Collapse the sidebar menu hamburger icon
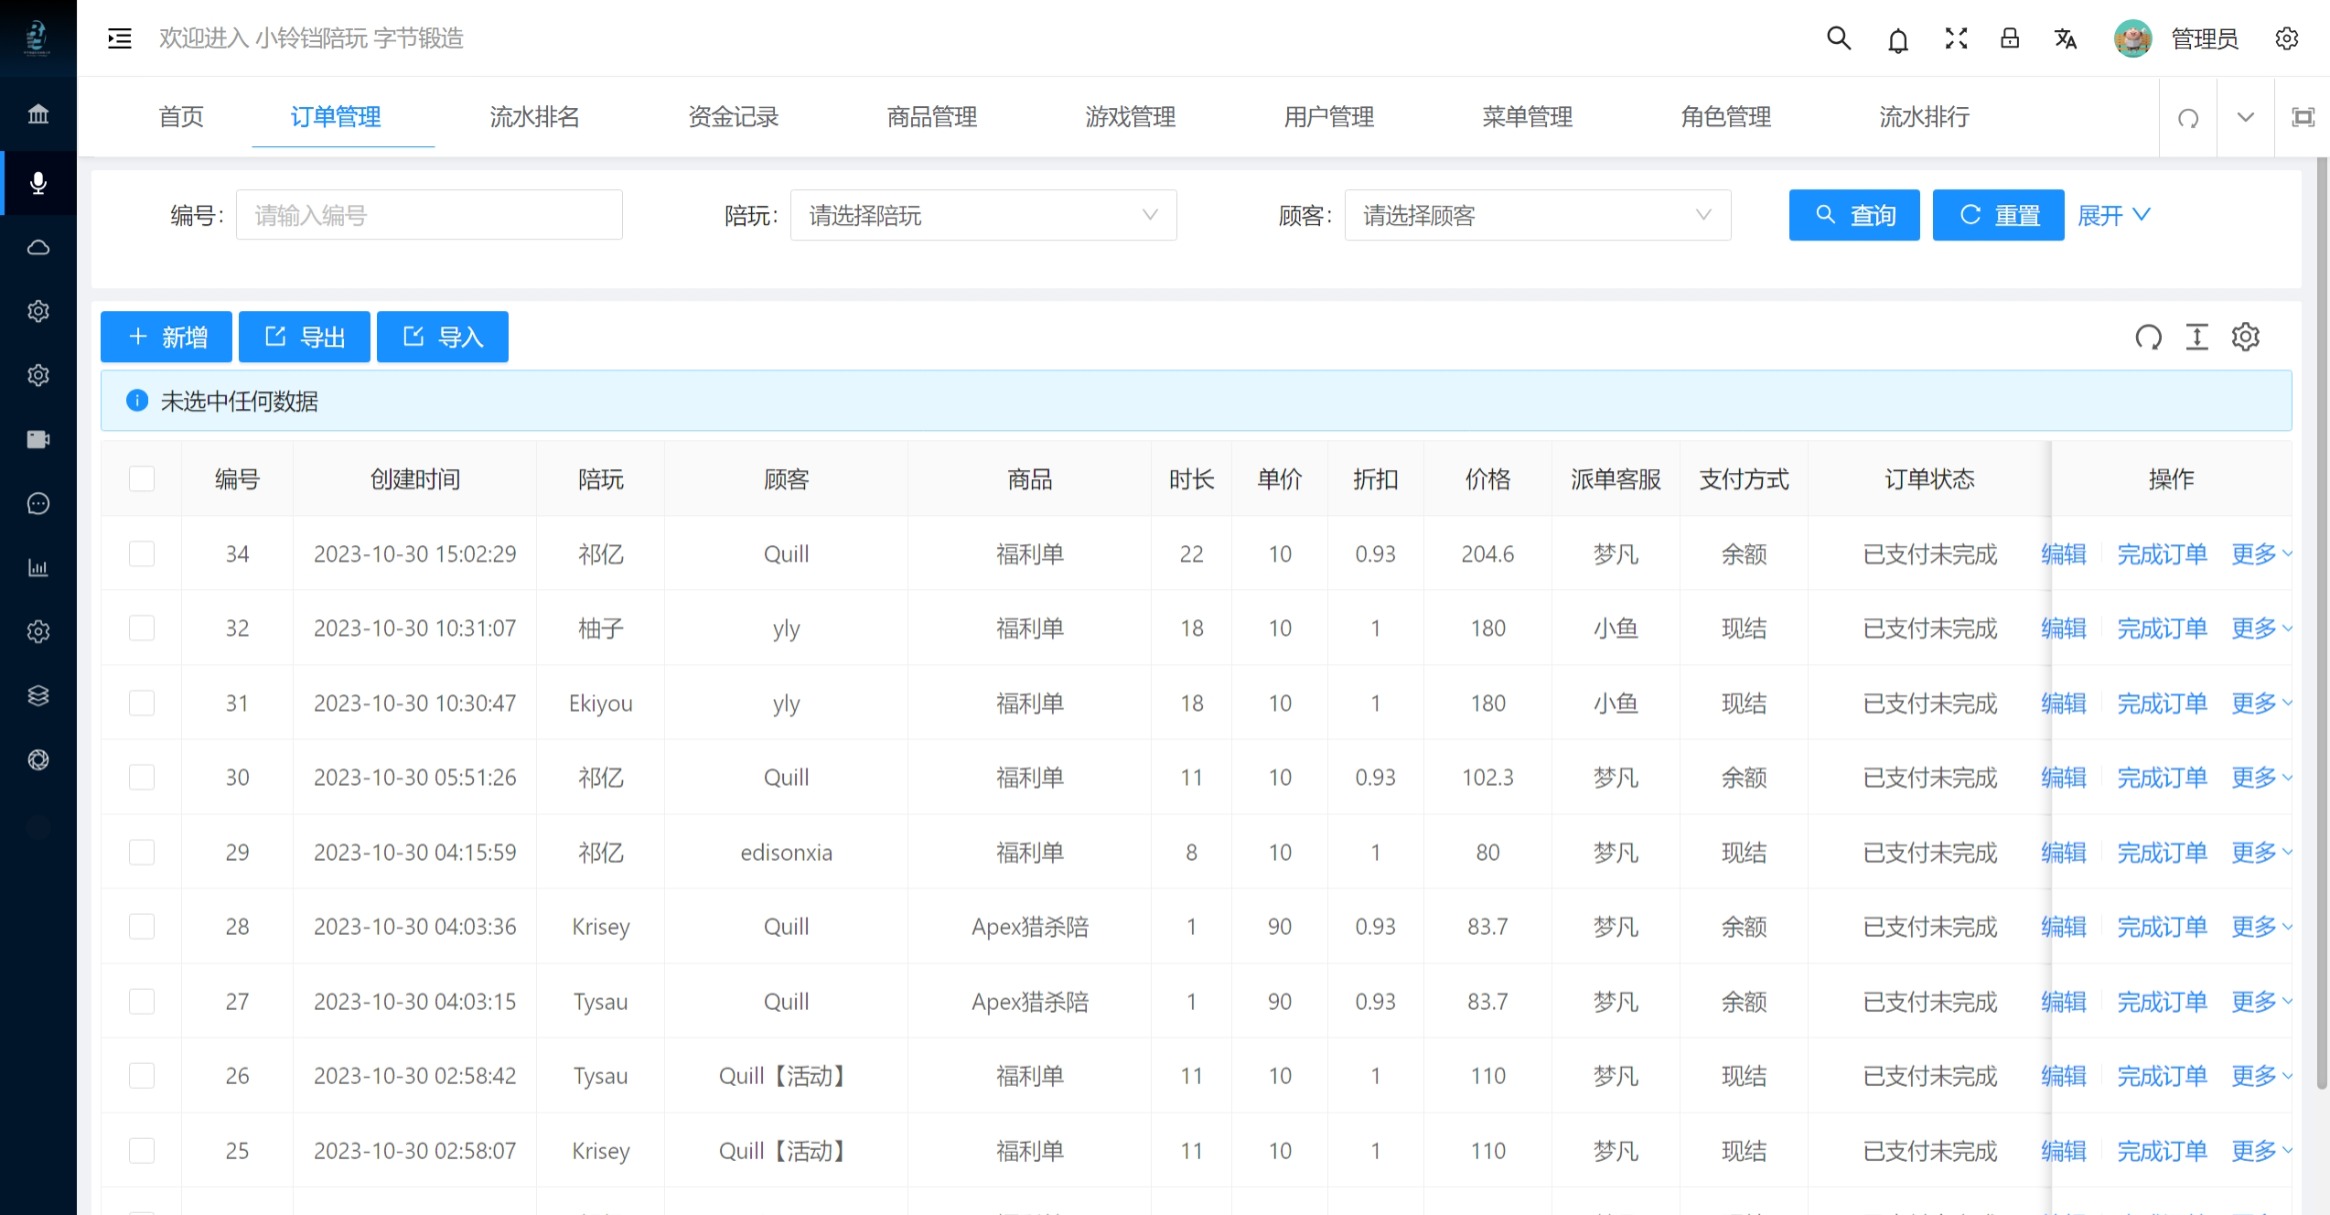The width and height of the screenshot is (2330, 1215). (x=119, y=38)
